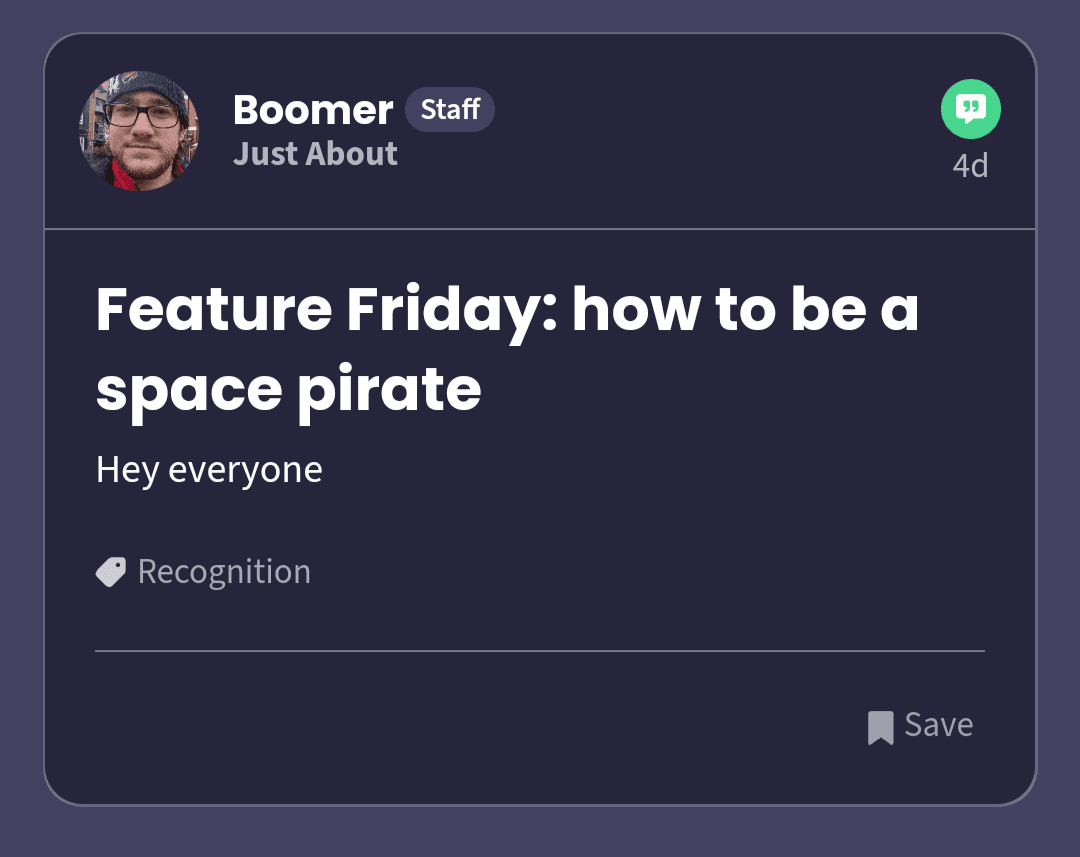Click the word 'how' in the post title
The height and width of the screenshot is (857, 1080).
pos(636,310)
